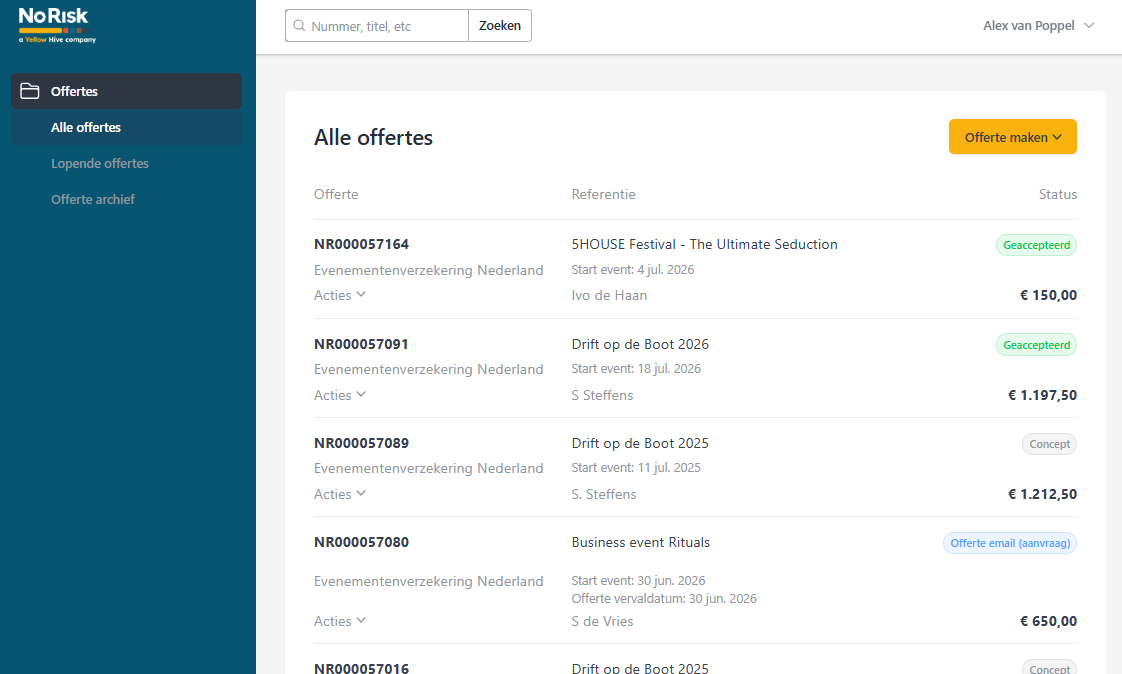Click Offerte vervaldatum: 30 jun. 2026
1122x674 pixels.
(664, 598)
